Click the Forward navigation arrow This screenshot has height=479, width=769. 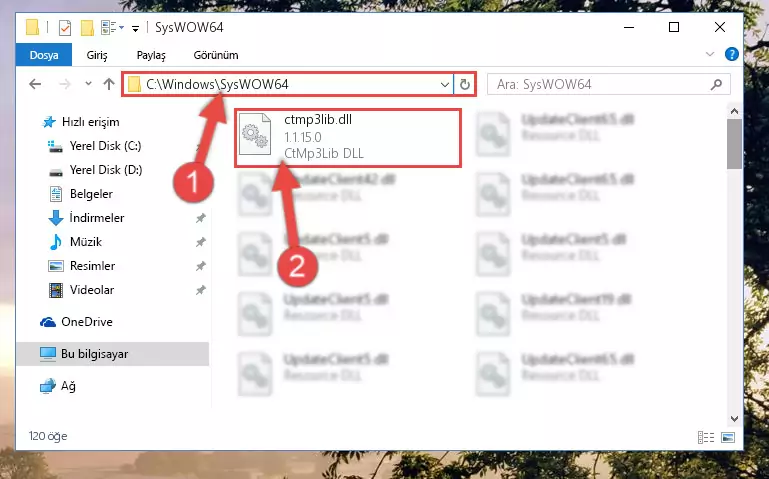(x=64, y=84)
